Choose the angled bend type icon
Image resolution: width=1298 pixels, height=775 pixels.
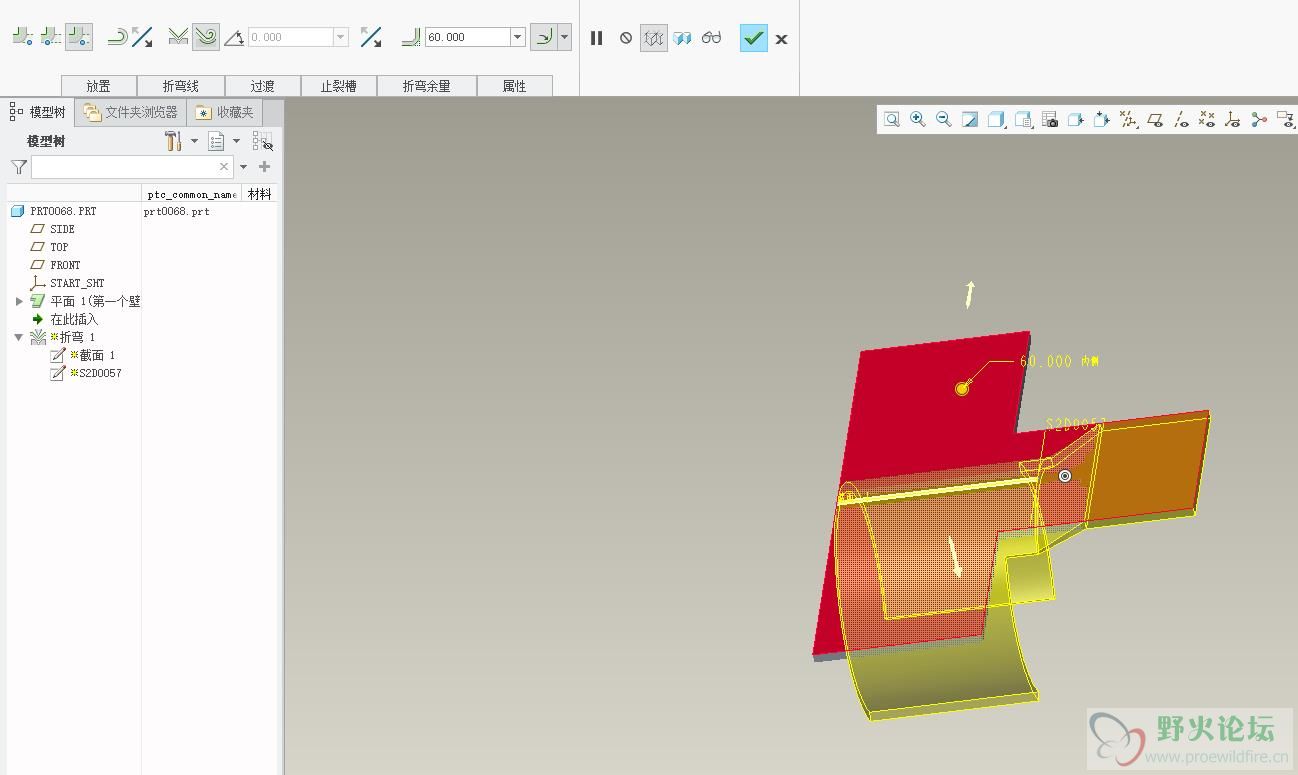[178, 37]
